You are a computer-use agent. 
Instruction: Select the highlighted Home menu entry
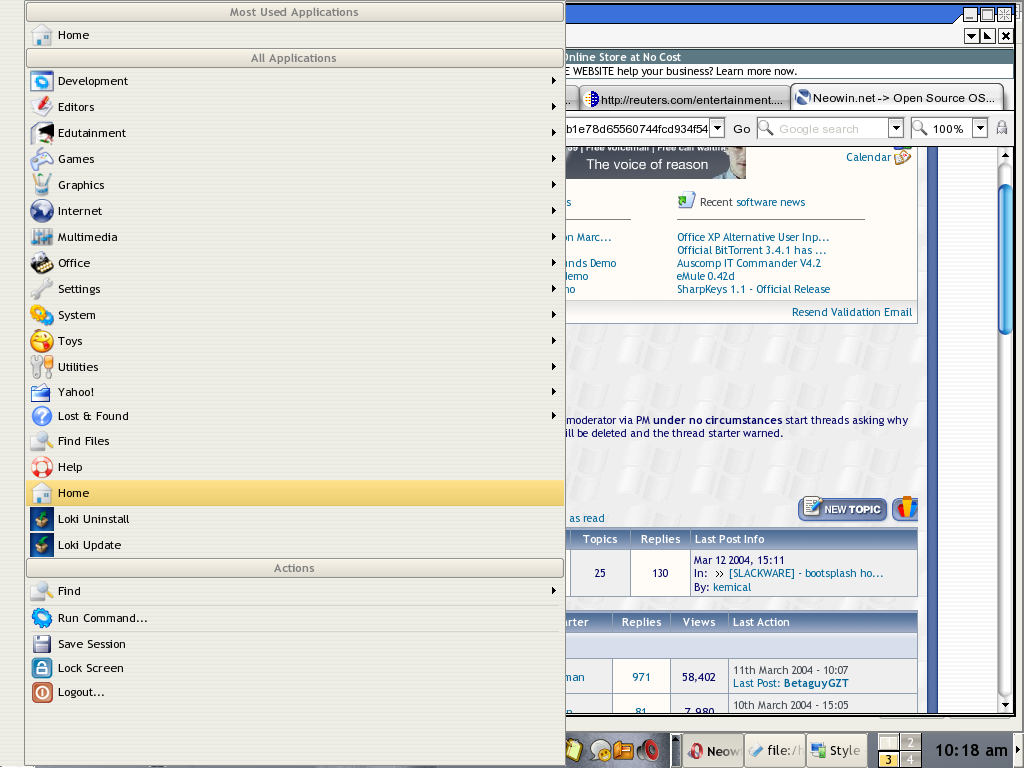coord(294,493)
